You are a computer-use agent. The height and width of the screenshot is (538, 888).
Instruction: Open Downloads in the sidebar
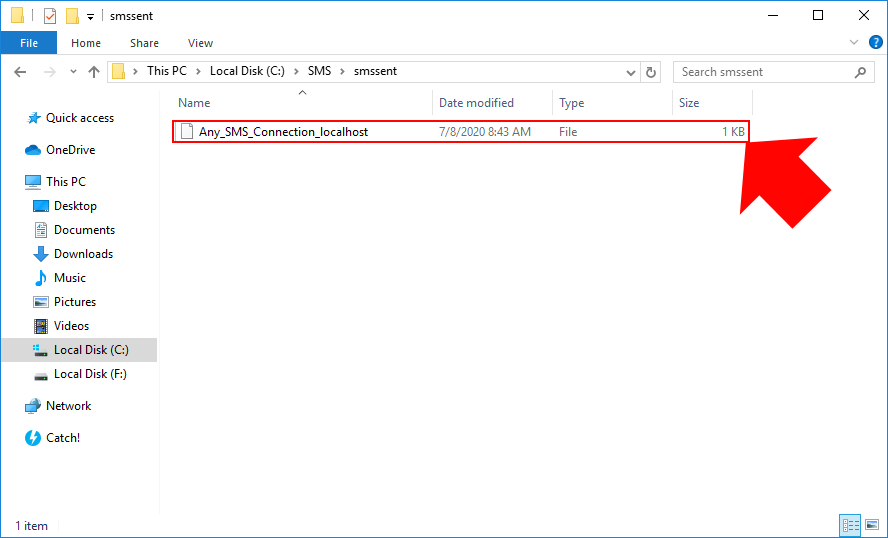pos(83,254)
